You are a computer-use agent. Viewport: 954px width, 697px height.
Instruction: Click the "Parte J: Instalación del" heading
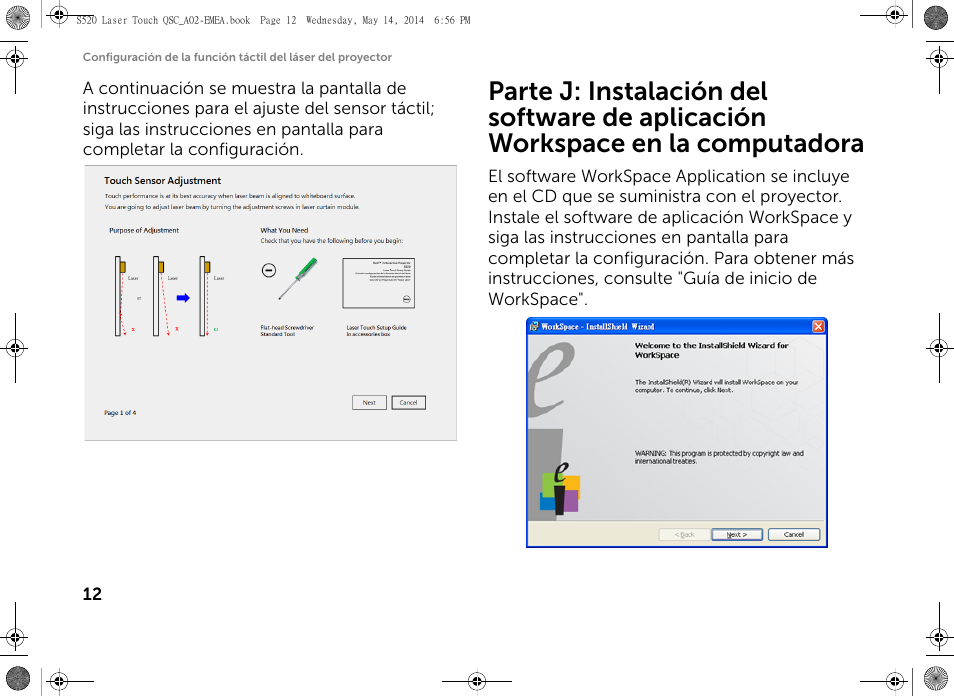coord(628,91)
